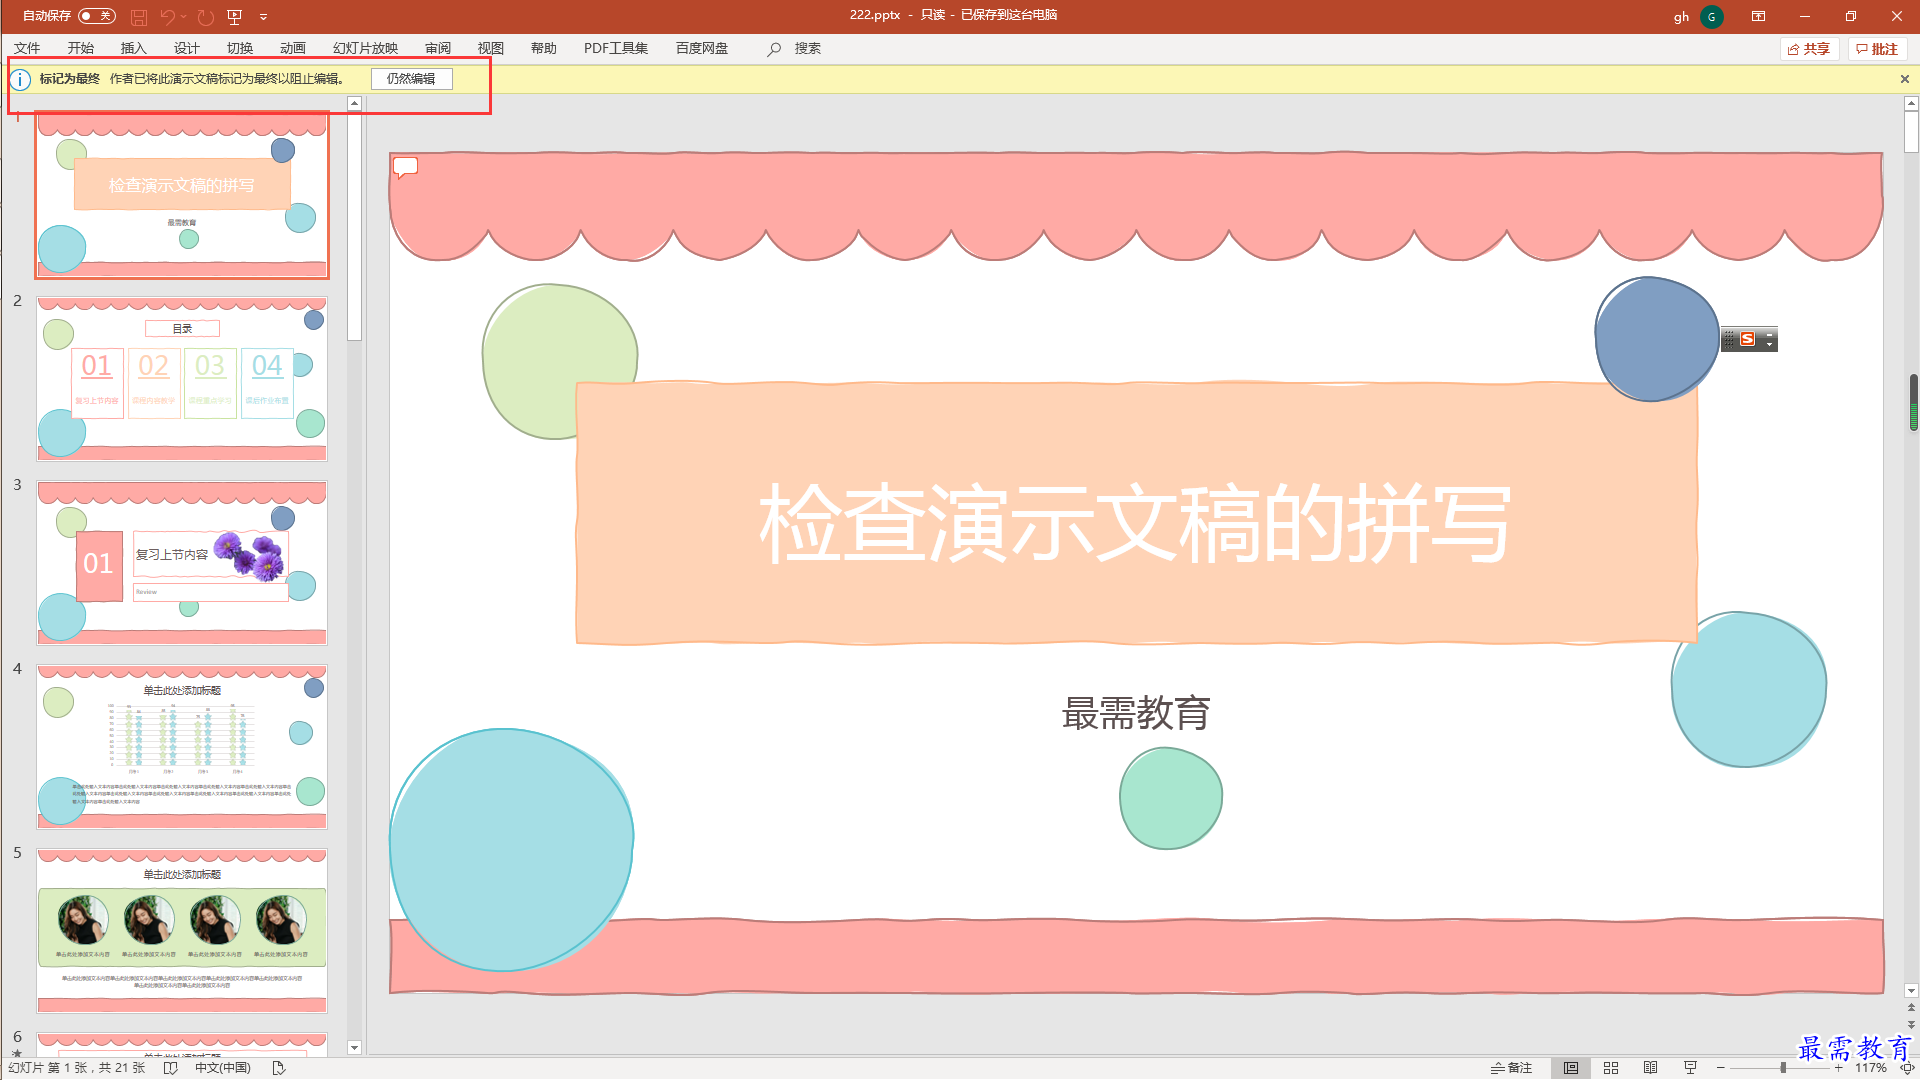
Task: Click the info icon on the 标记为最终 bar
Action: pos(21,79)
